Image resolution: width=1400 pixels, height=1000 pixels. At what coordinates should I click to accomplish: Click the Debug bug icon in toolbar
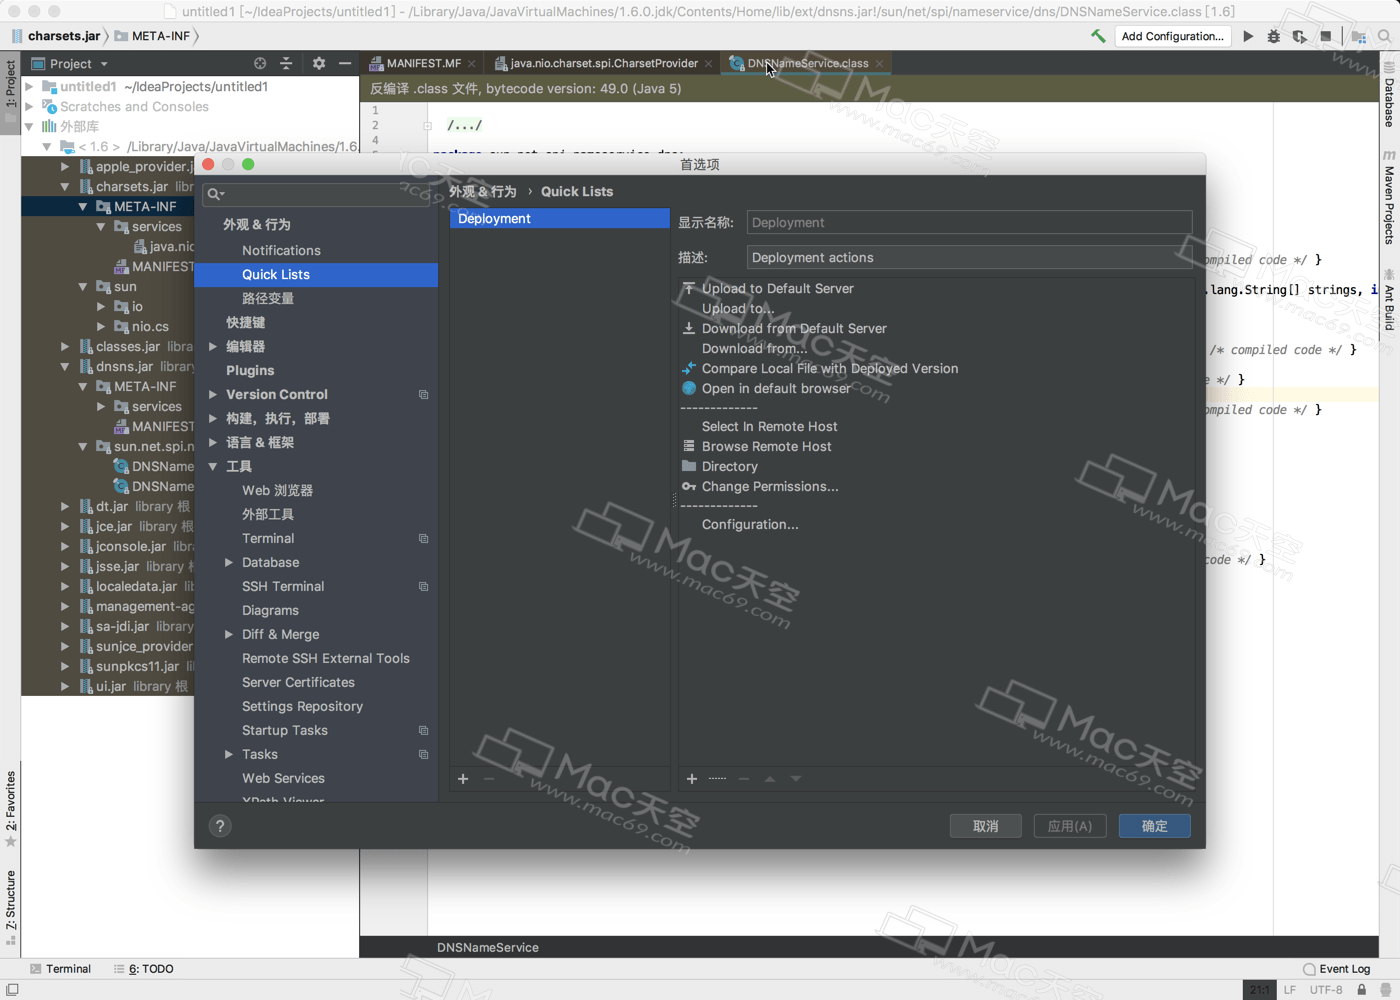click(1273, 36)
